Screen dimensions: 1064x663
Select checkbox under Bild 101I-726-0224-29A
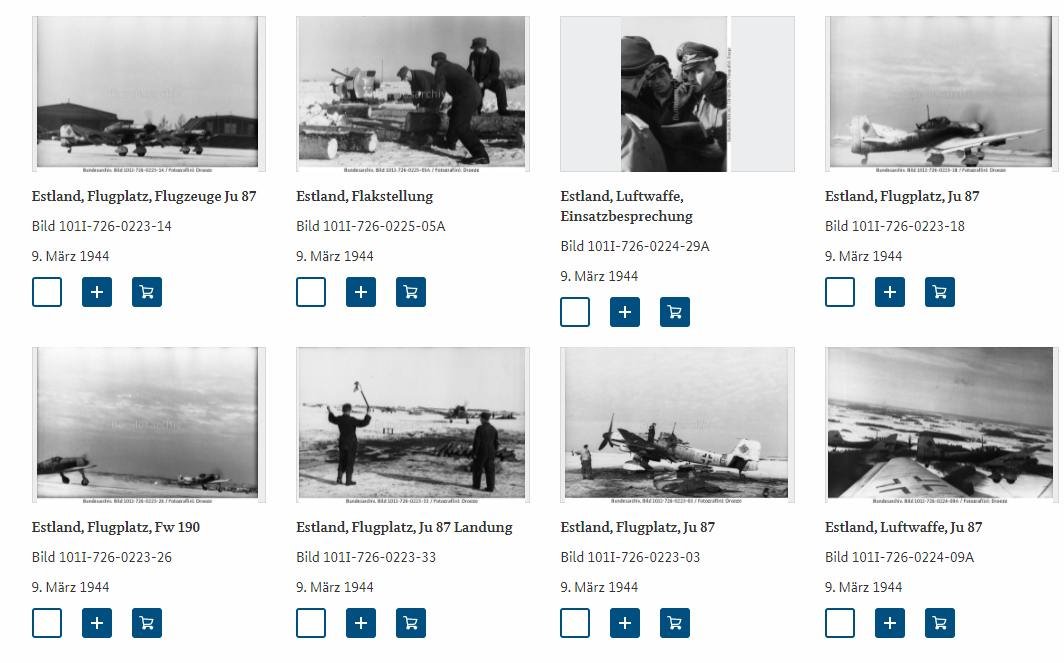click(575, 312)
